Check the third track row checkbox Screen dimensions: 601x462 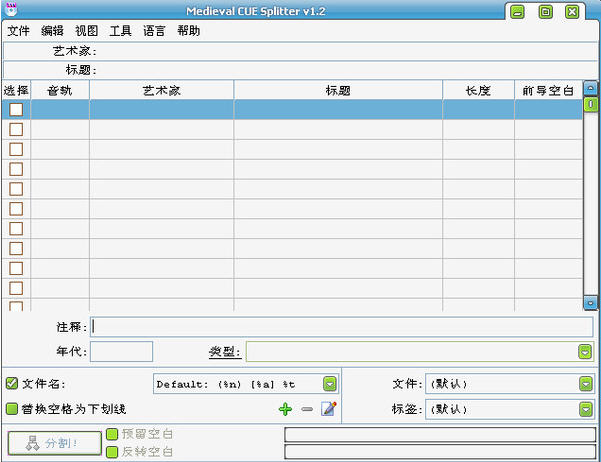point(16,149)
